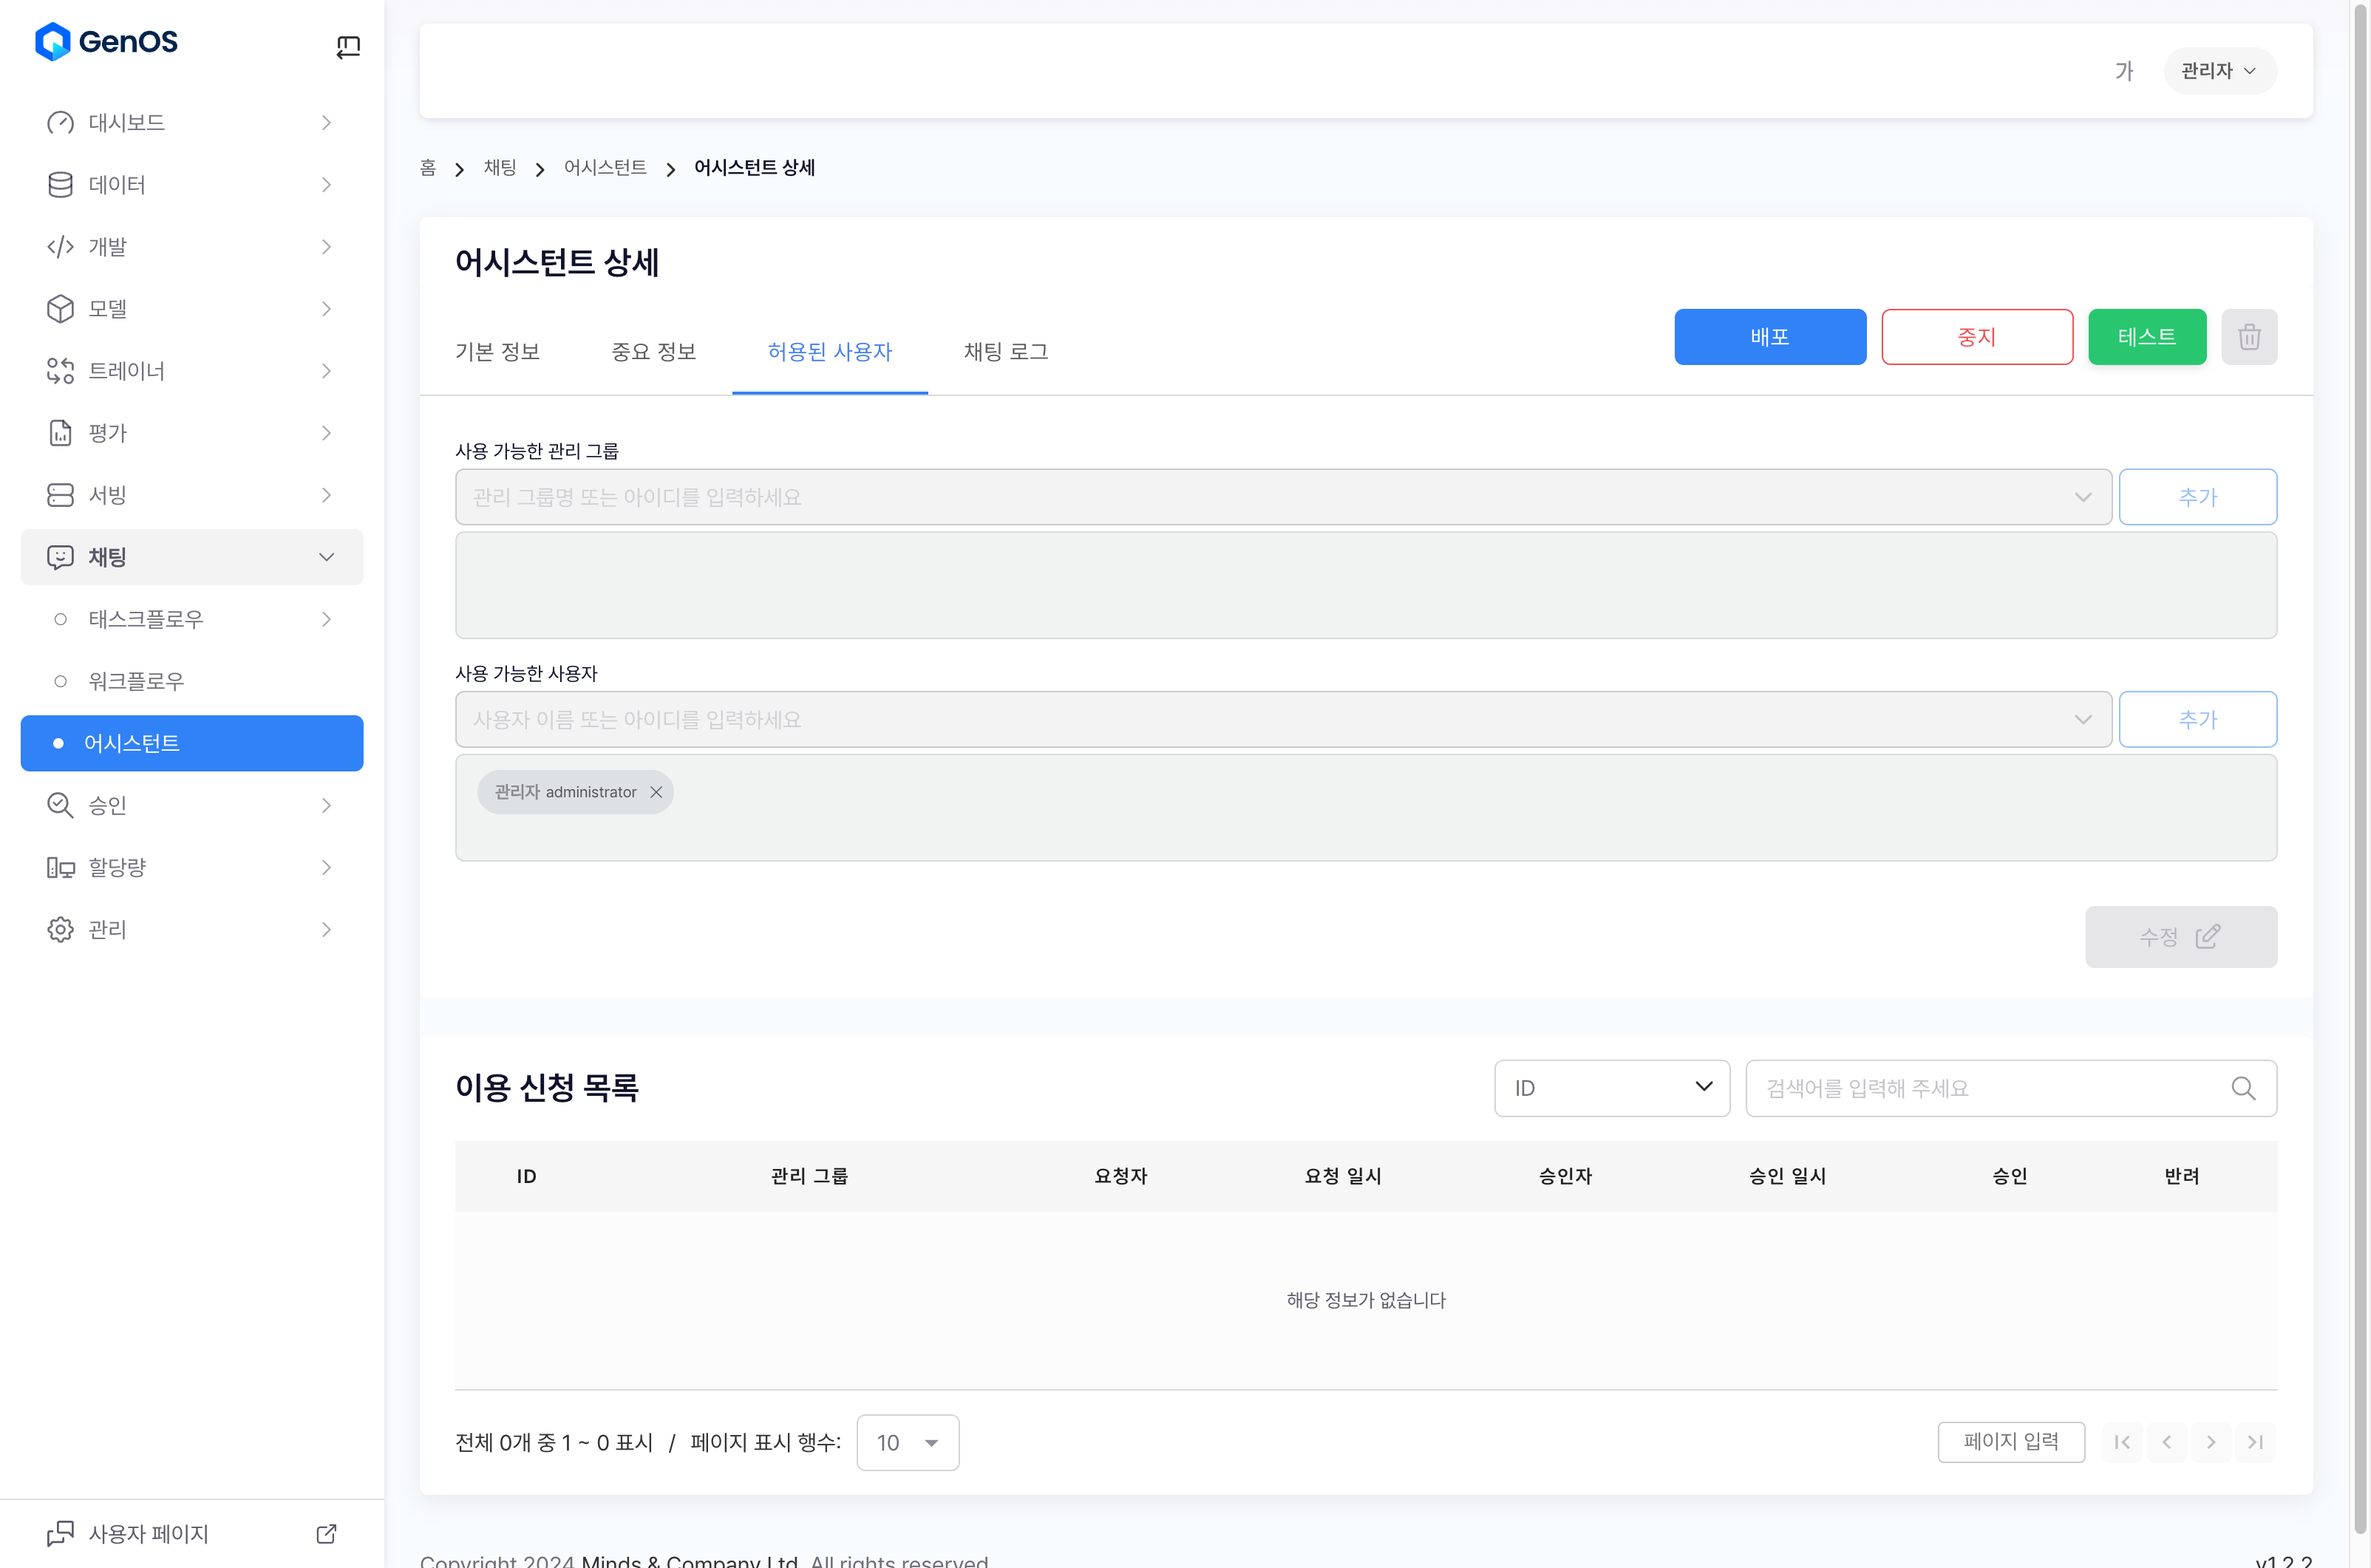The image size is (2371, 1568).
Task: Expand the 태스크플로우 submenu
Action: click(326, 619)
